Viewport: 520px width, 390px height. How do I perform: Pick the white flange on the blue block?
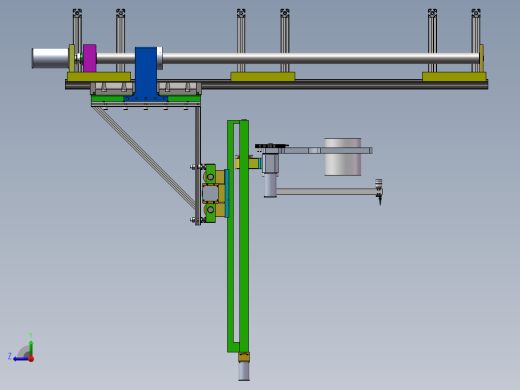coord(160,58)
